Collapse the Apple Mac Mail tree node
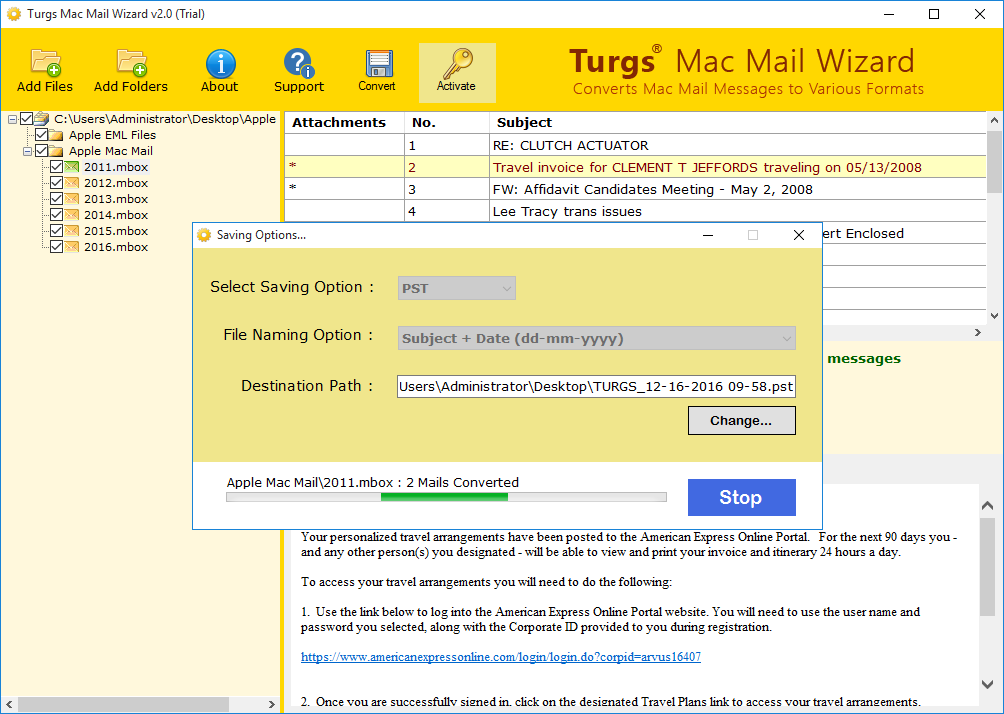Viewport: 1004px width, 714px height. 28,151
